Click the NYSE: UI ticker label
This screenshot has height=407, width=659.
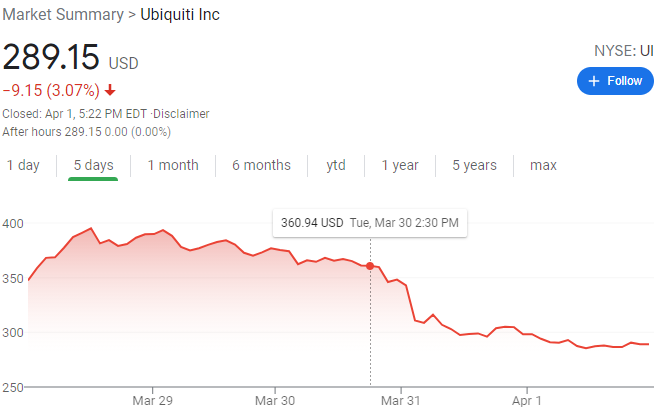tap(624, 51)
